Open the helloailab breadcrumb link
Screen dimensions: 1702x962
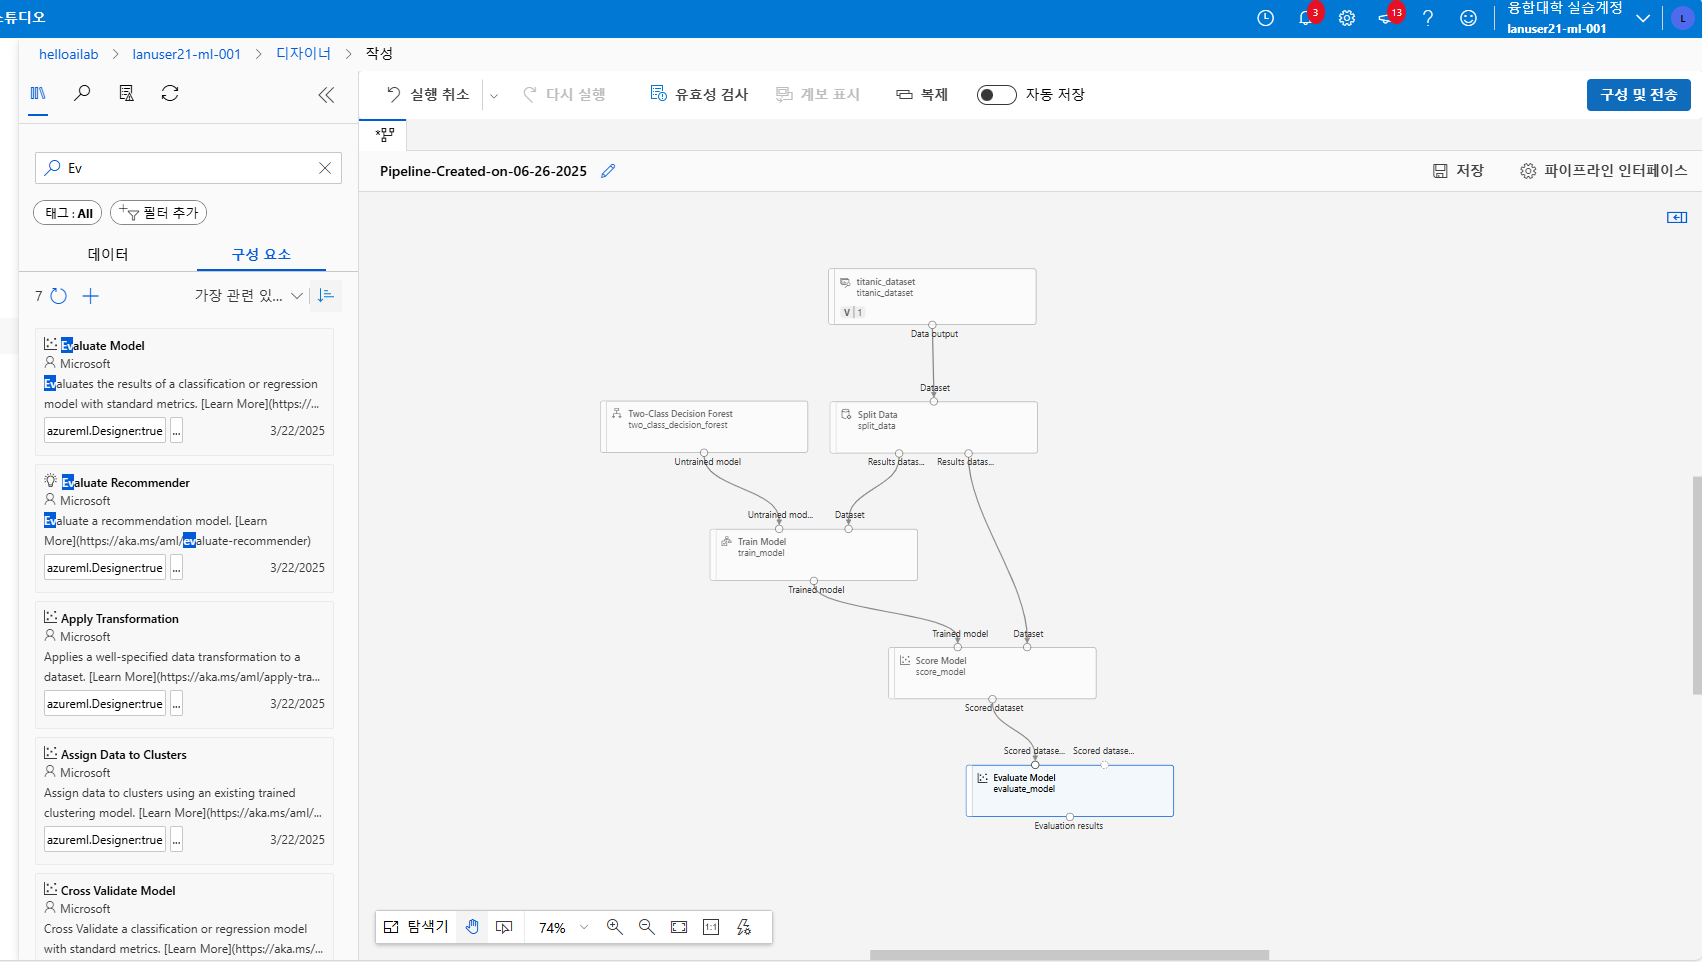[x=68, y=53]
